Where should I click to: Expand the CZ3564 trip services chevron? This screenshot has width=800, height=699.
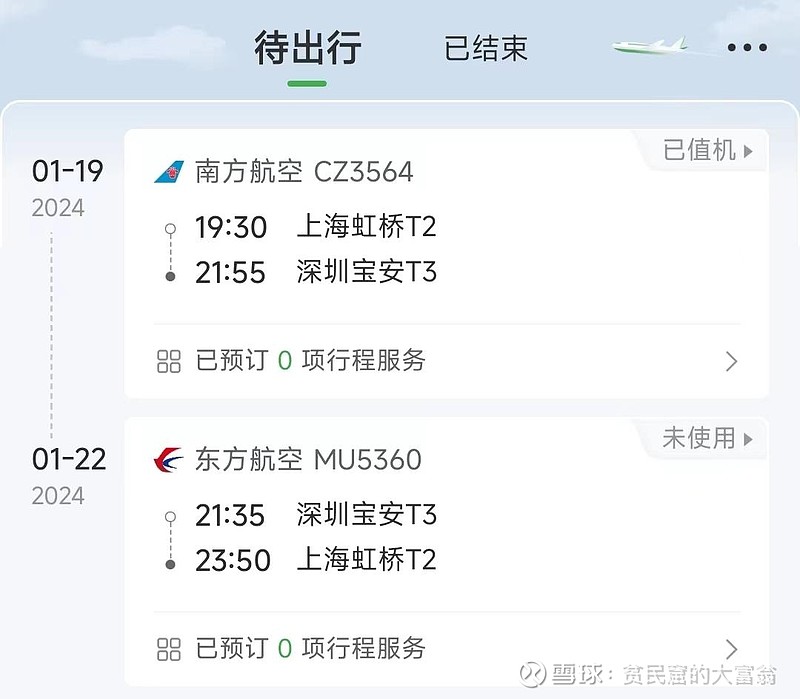pos(732,361)
